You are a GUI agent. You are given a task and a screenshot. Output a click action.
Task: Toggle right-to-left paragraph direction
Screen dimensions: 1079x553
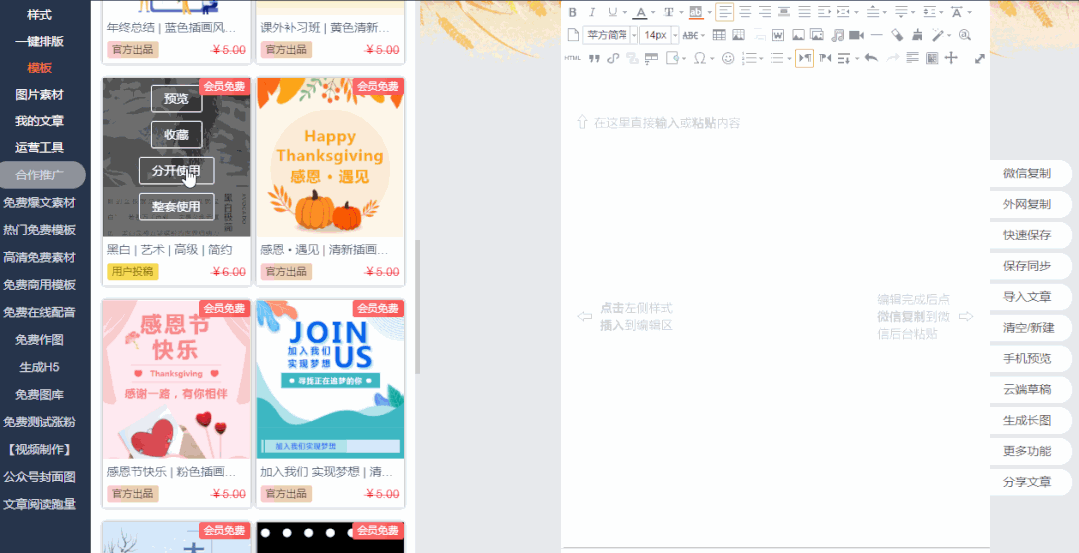click(x=825, y=58)
